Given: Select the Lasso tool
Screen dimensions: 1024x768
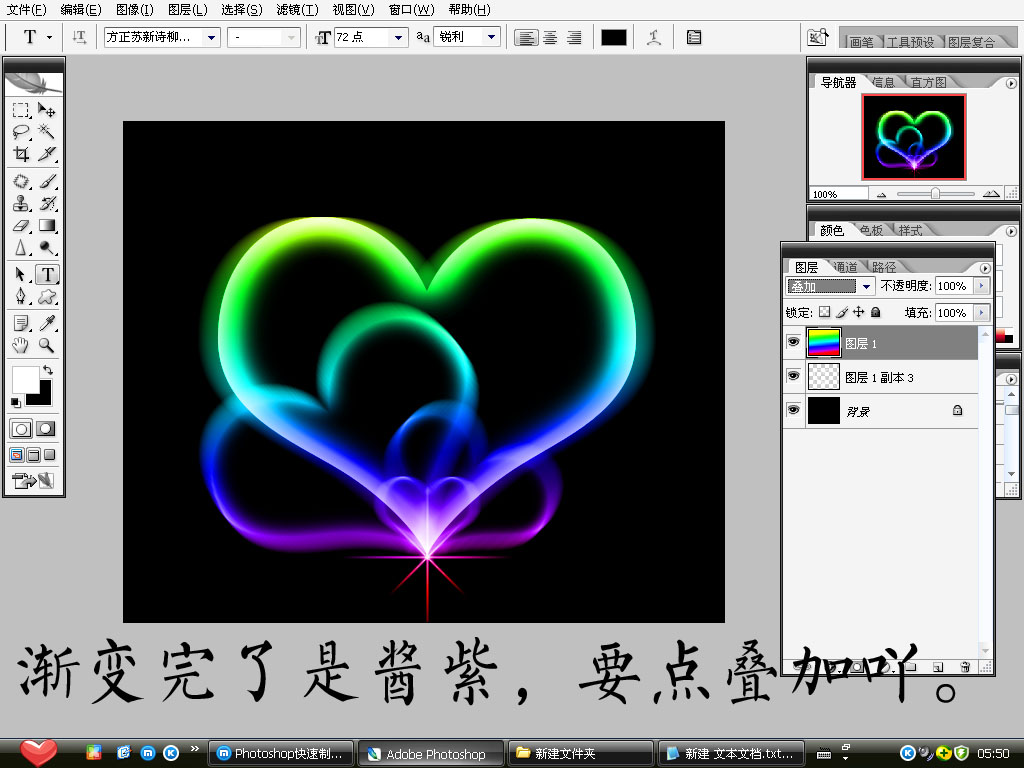Looking at the screenshot, I should coord(21,132).
